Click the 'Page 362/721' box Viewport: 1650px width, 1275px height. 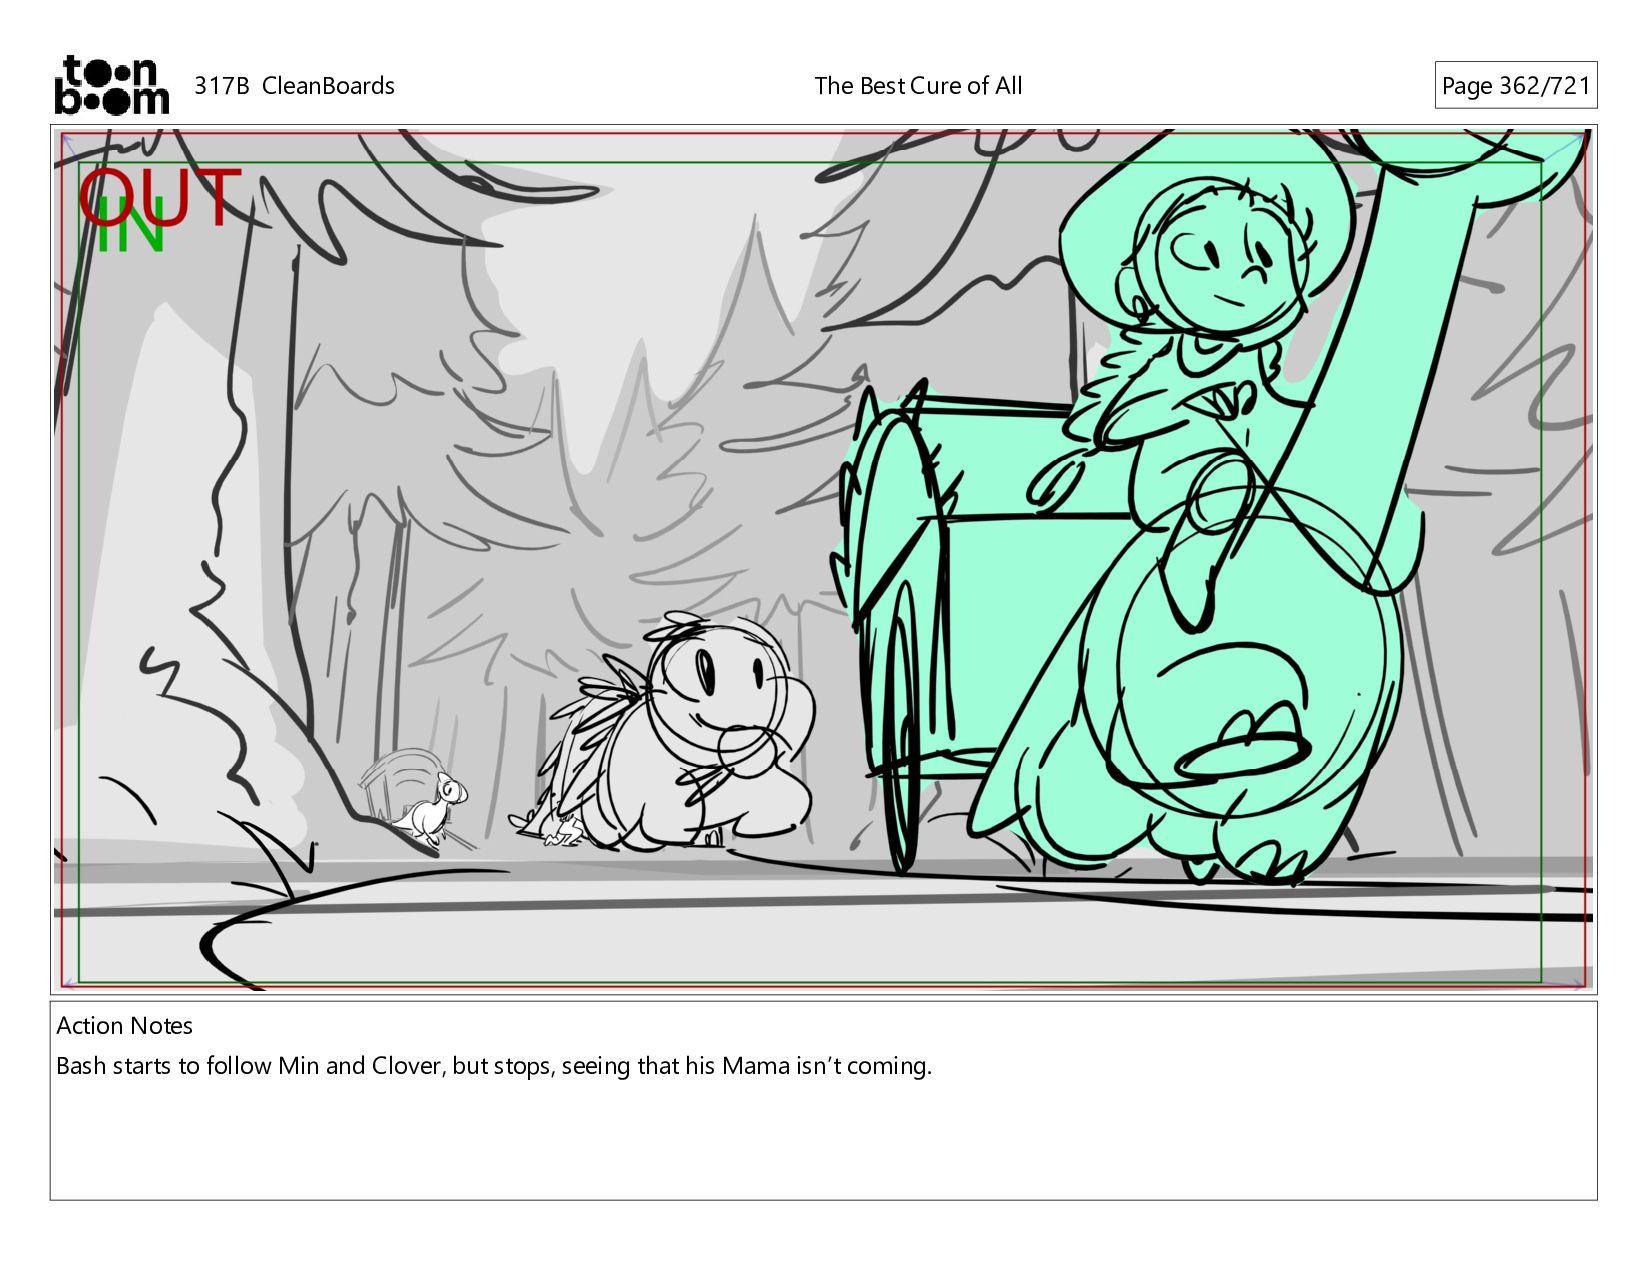pos(1515,86)
